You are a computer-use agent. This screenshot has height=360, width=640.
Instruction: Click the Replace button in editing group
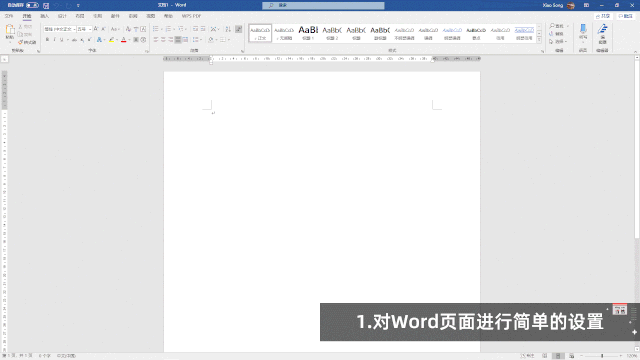pos(557,33)
